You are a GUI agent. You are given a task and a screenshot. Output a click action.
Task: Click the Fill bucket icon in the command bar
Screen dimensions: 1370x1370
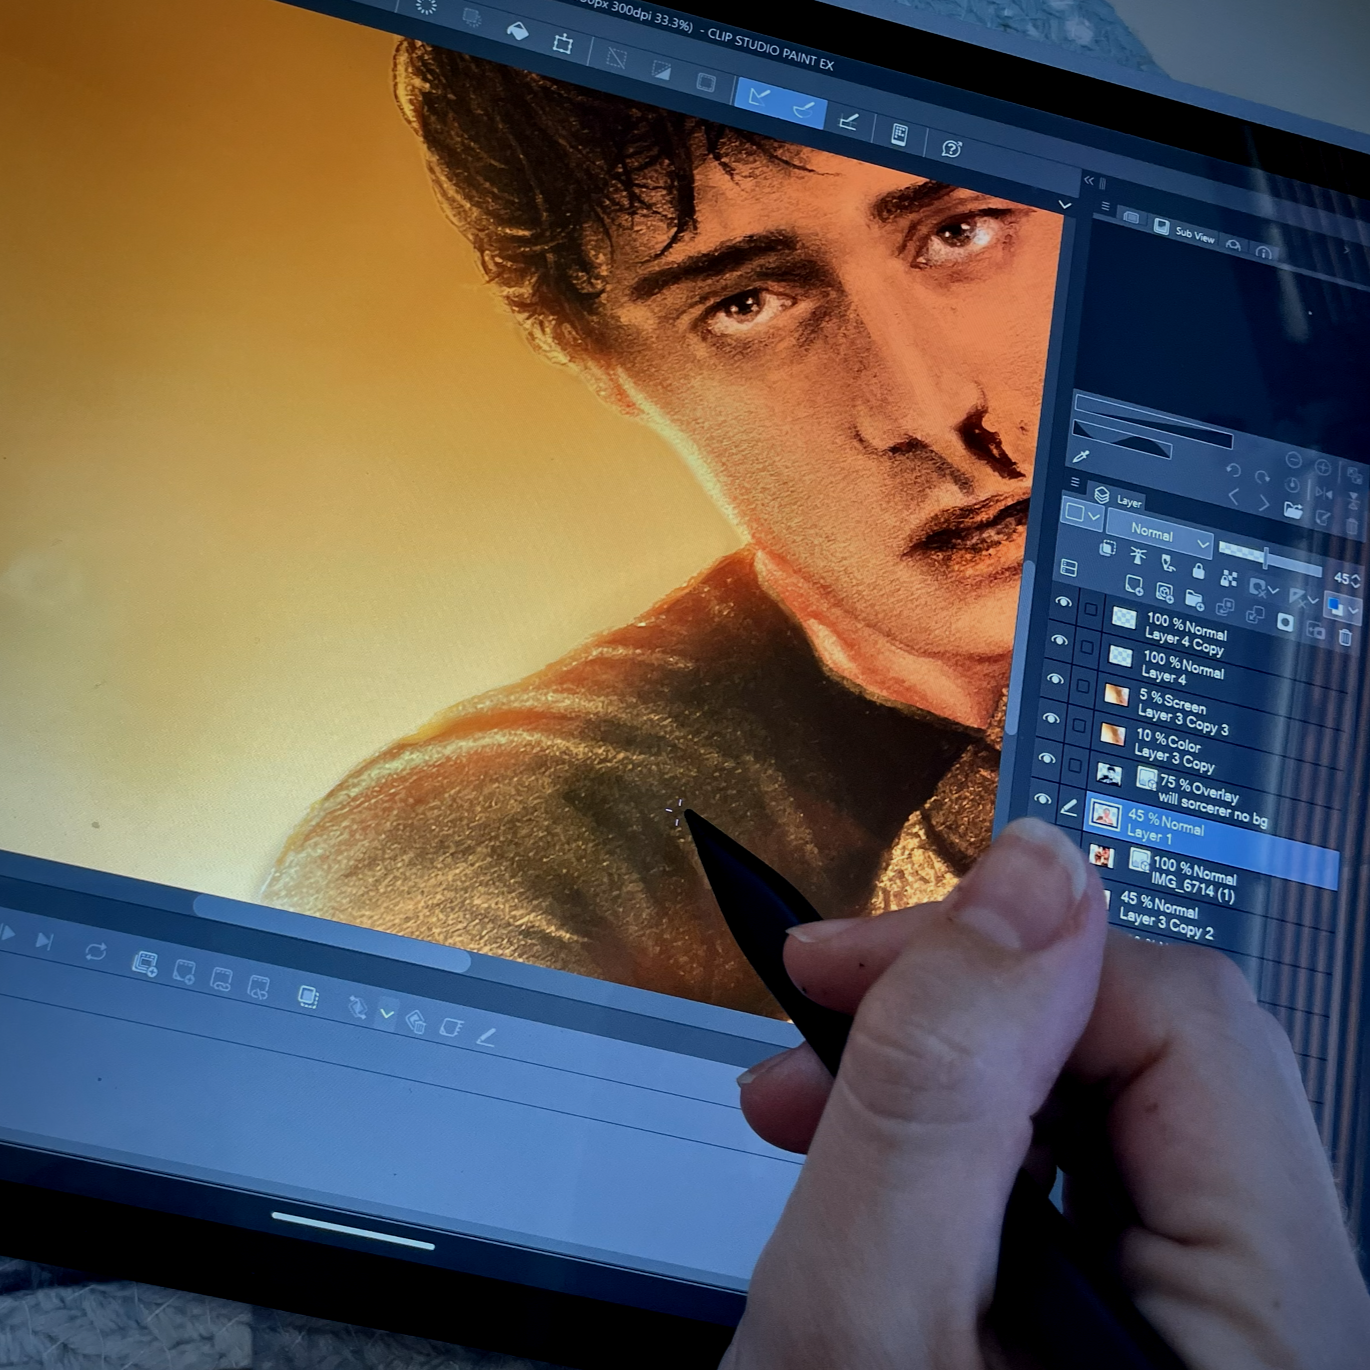517,32
